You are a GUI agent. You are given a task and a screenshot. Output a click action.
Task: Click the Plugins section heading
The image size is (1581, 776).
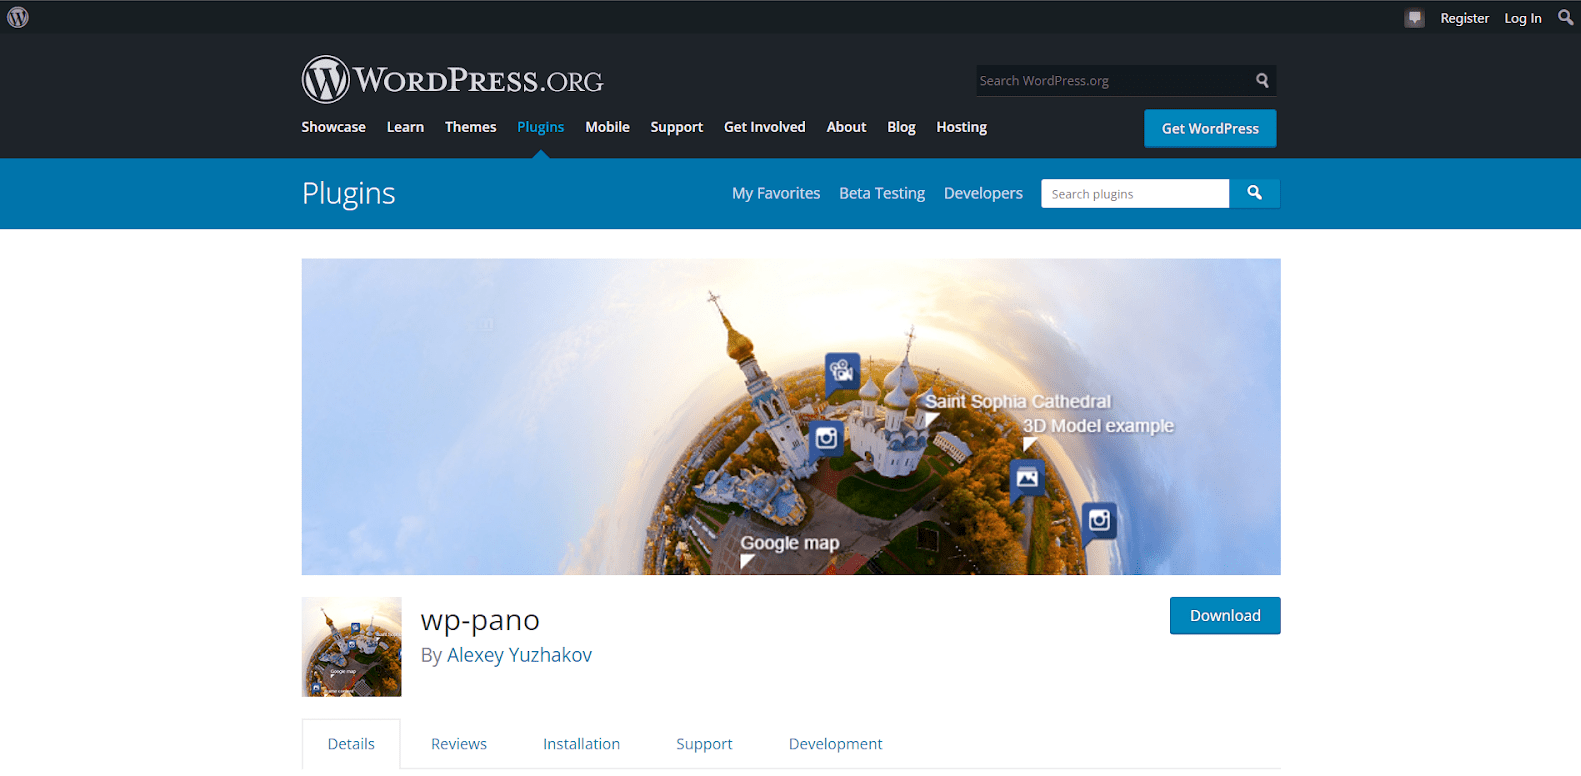349,193
